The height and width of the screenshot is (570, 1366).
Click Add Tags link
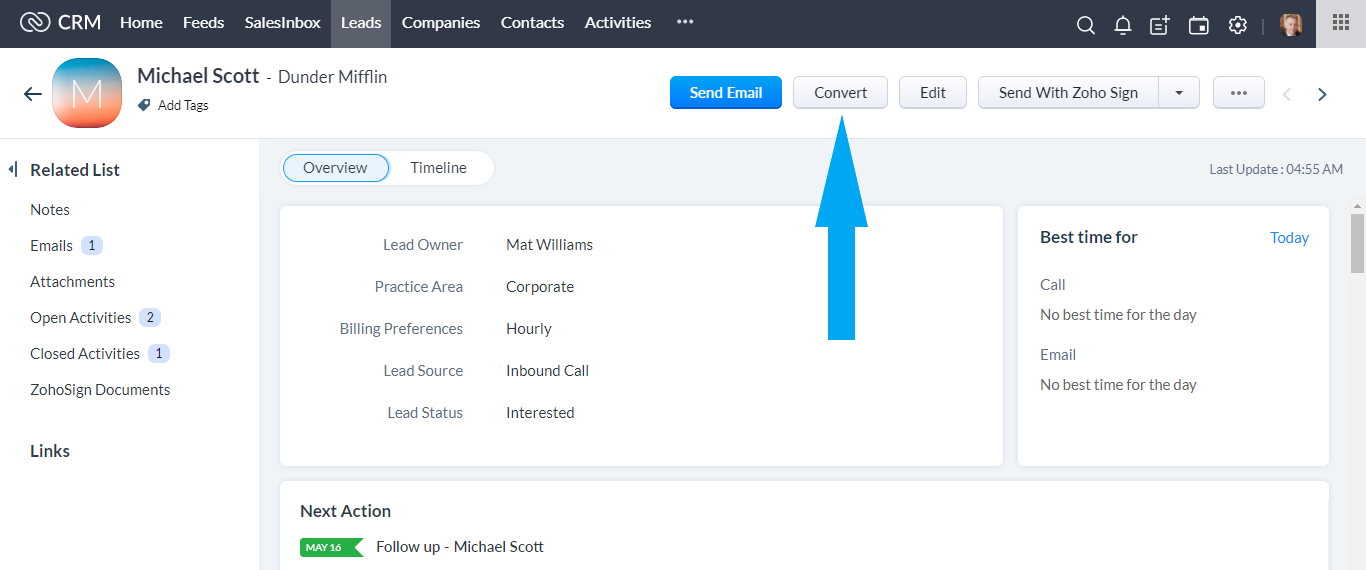pyautogui.click(x=183, y=105)
